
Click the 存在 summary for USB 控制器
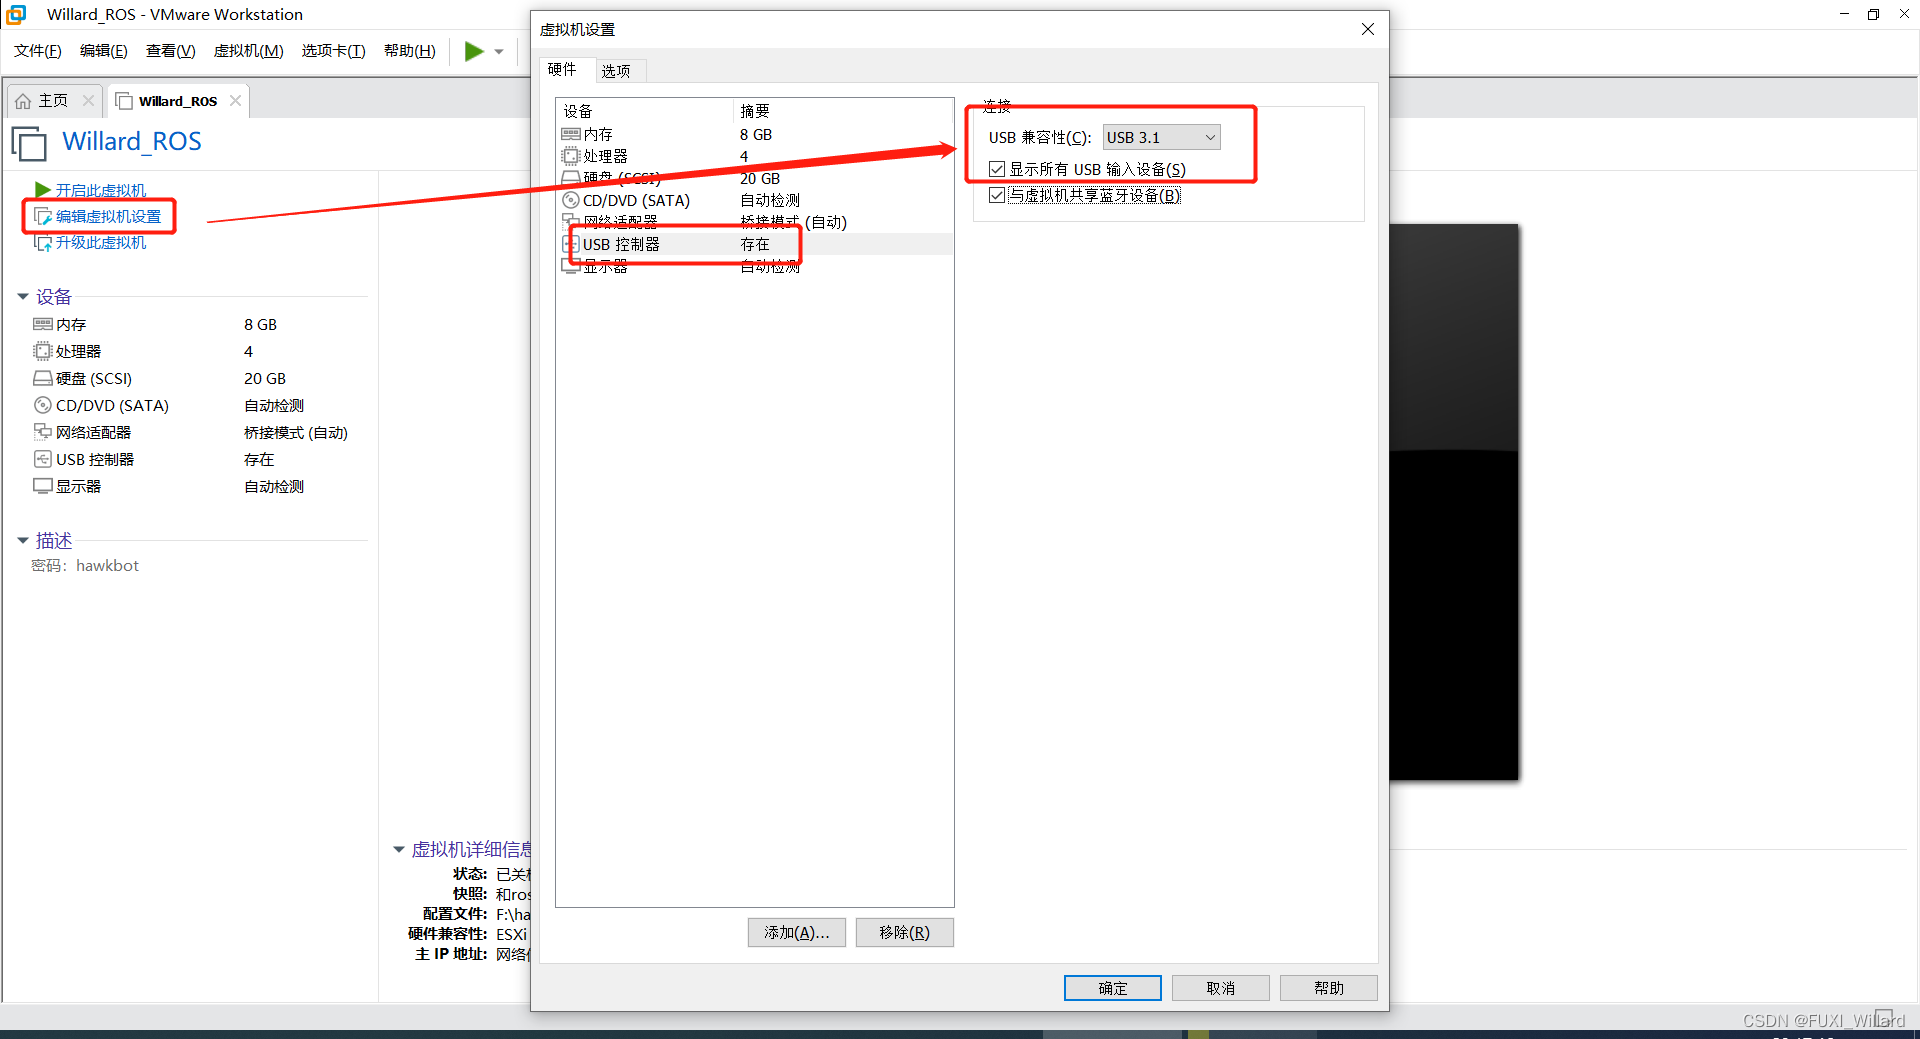point(755,245)
